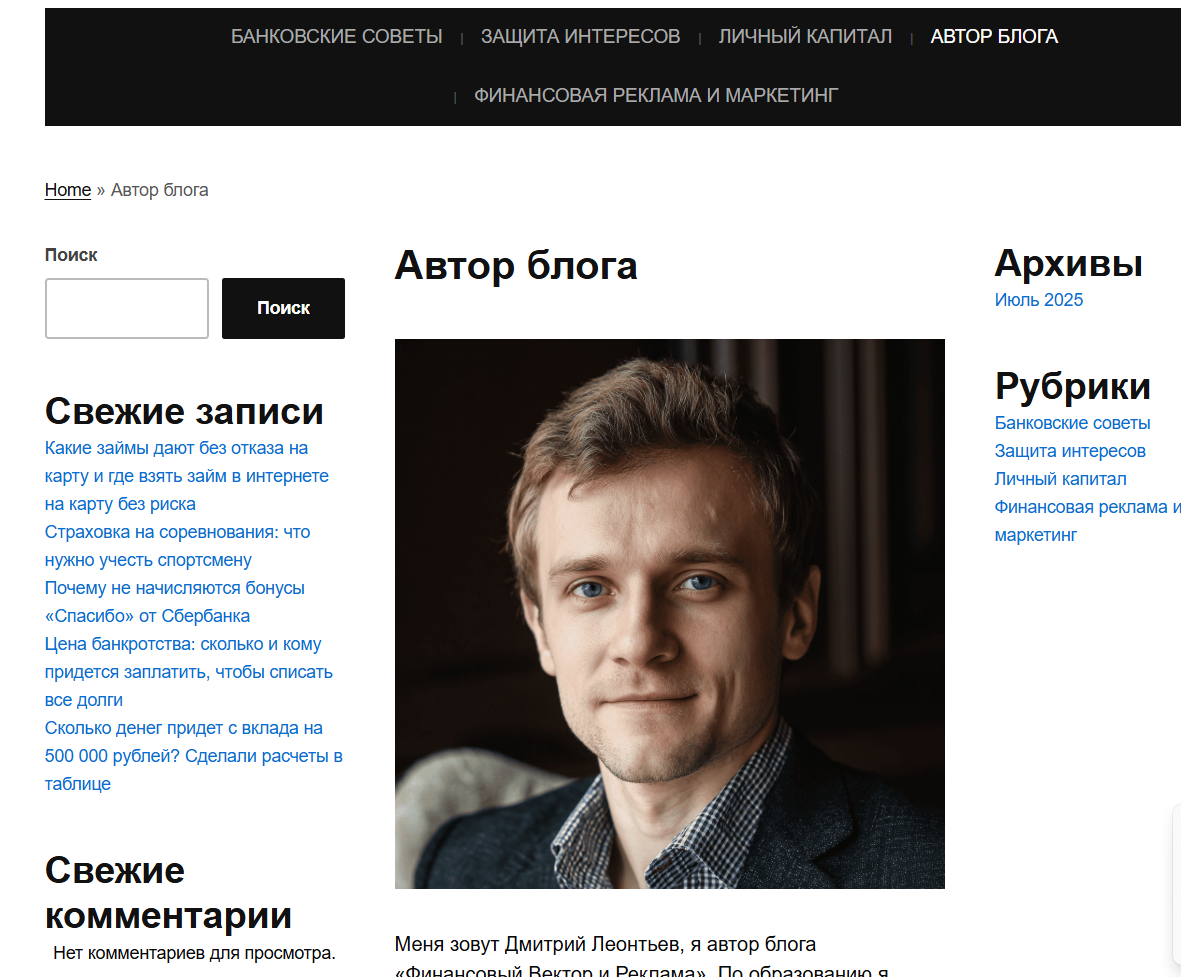Click the author portrait photo
Screen dimensions: 1181x977
point(670,614)
